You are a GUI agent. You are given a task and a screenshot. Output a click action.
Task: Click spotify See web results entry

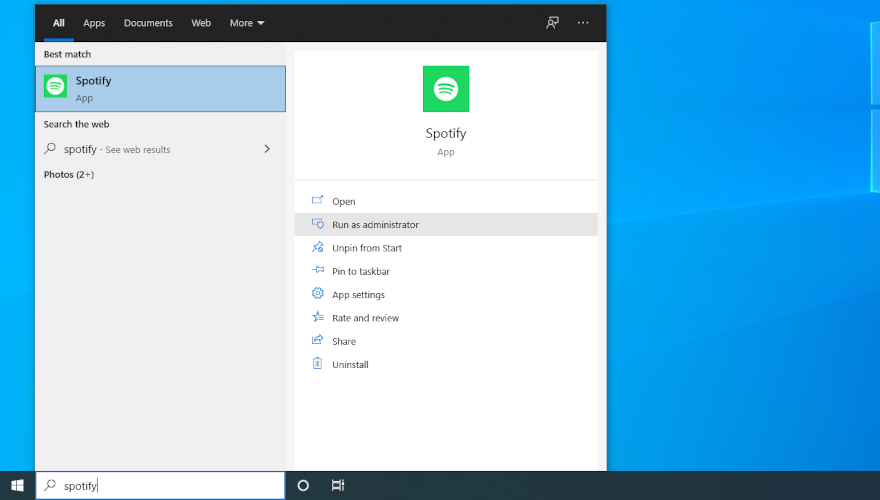pos(161,149)
